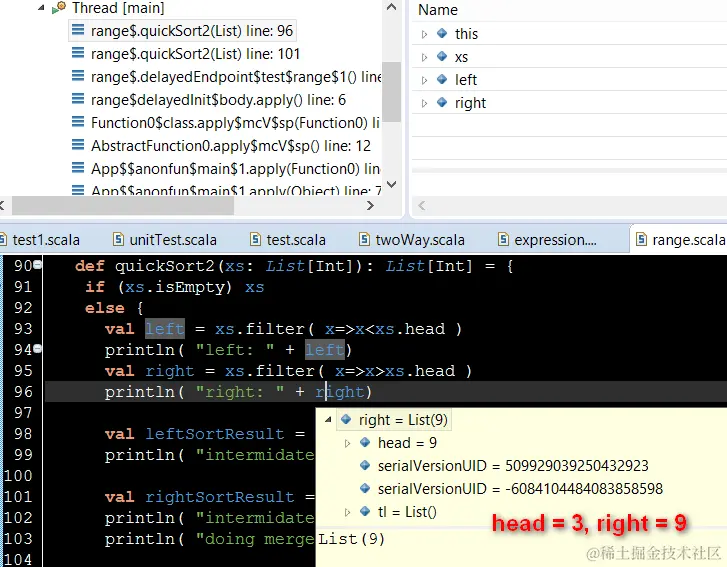Expand 'head = 9' in hover popup
The height and width of the screenshot is (567, 727).
(x=347, y=443)
